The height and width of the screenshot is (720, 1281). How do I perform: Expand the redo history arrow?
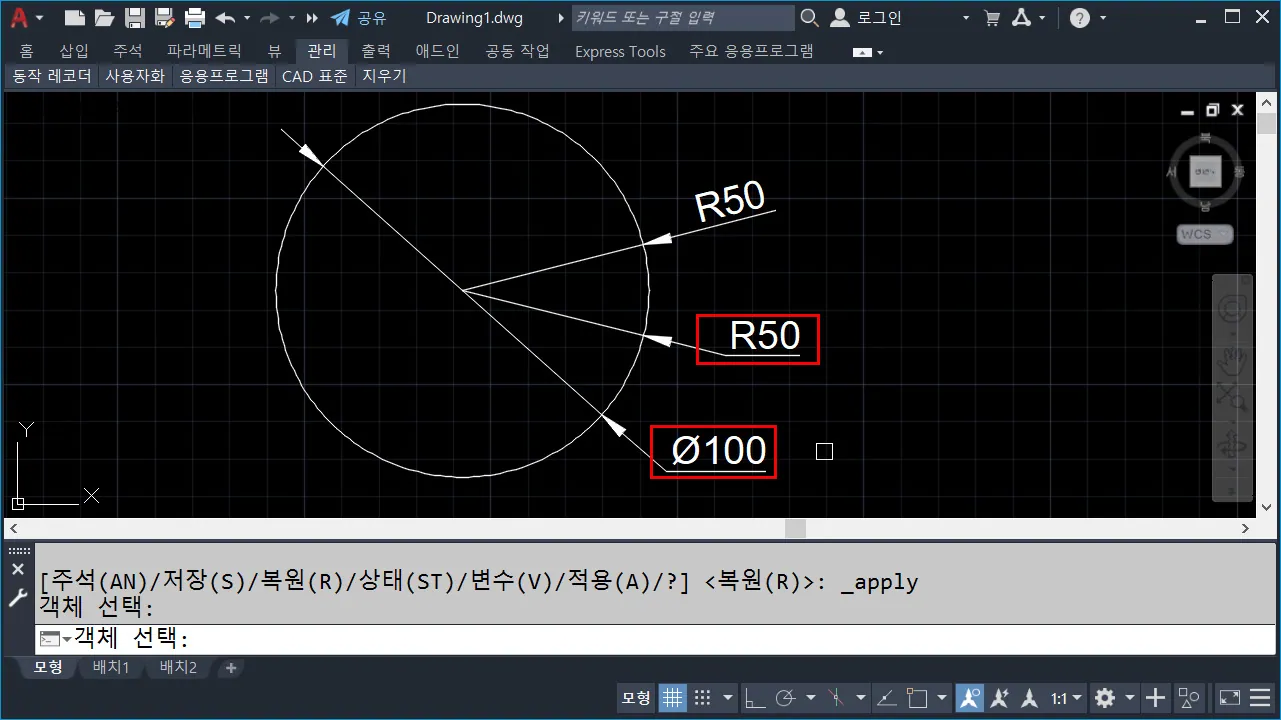coord(291,18)
